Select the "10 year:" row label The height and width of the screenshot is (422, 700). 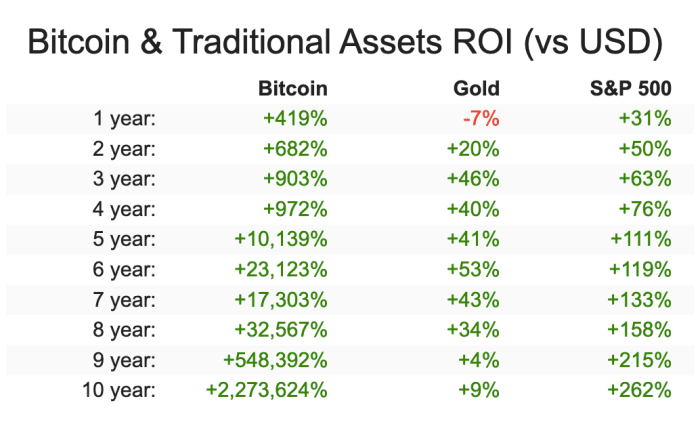click(x=118, y=389)
